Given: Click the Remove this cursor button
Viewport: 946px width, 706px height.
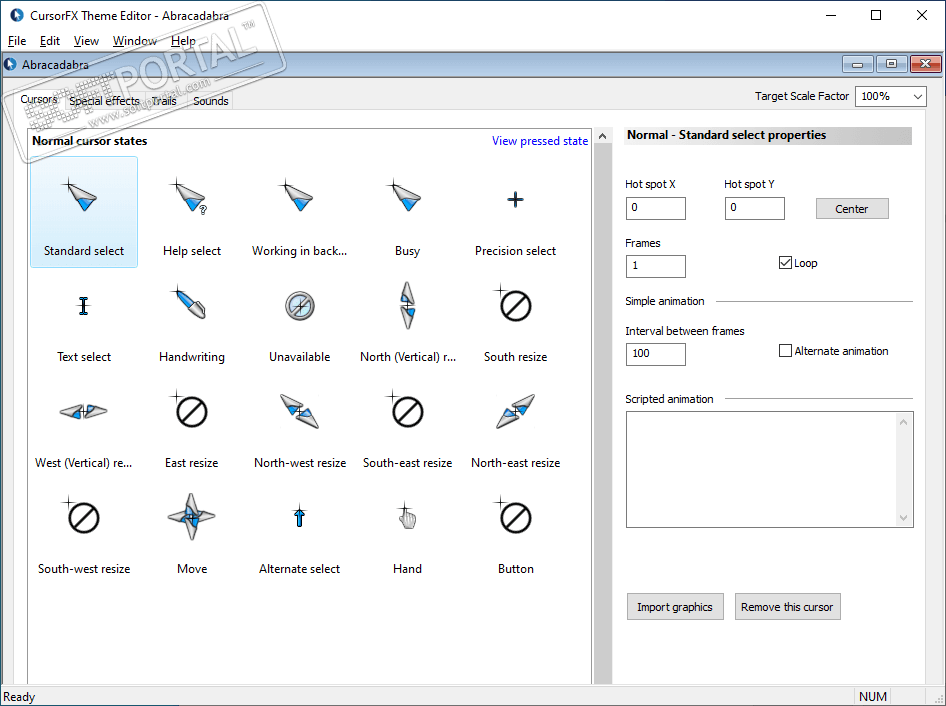Looking at the screenshot, I should (x=787, y=607).
